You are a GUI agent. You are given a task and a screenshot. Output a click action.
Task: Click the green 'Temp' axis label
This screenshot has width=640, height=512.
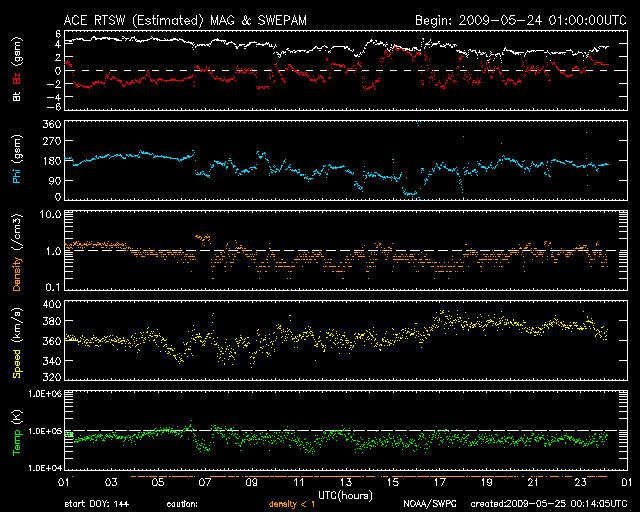click(x=17, y=443)
